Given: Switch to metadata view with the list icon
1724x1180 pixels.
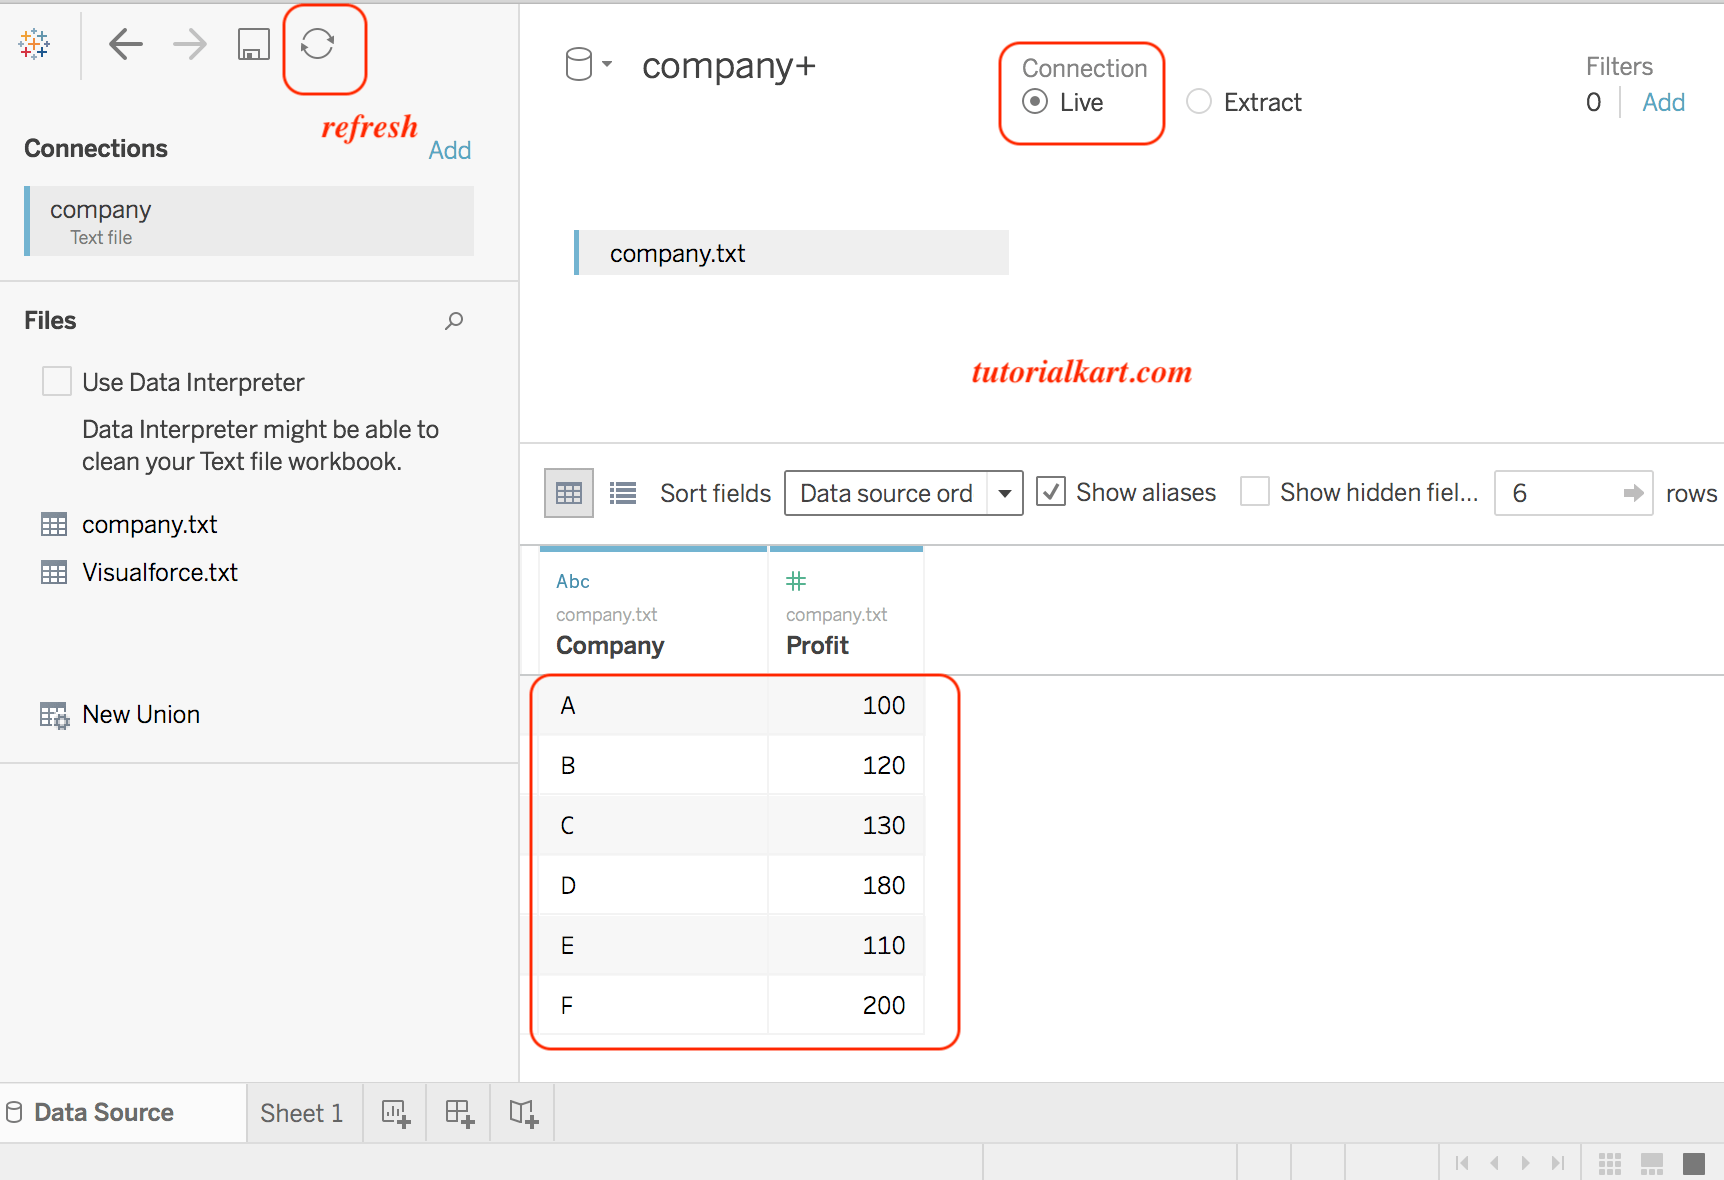Looking at the screenshot, I should [x=622, y=492].
